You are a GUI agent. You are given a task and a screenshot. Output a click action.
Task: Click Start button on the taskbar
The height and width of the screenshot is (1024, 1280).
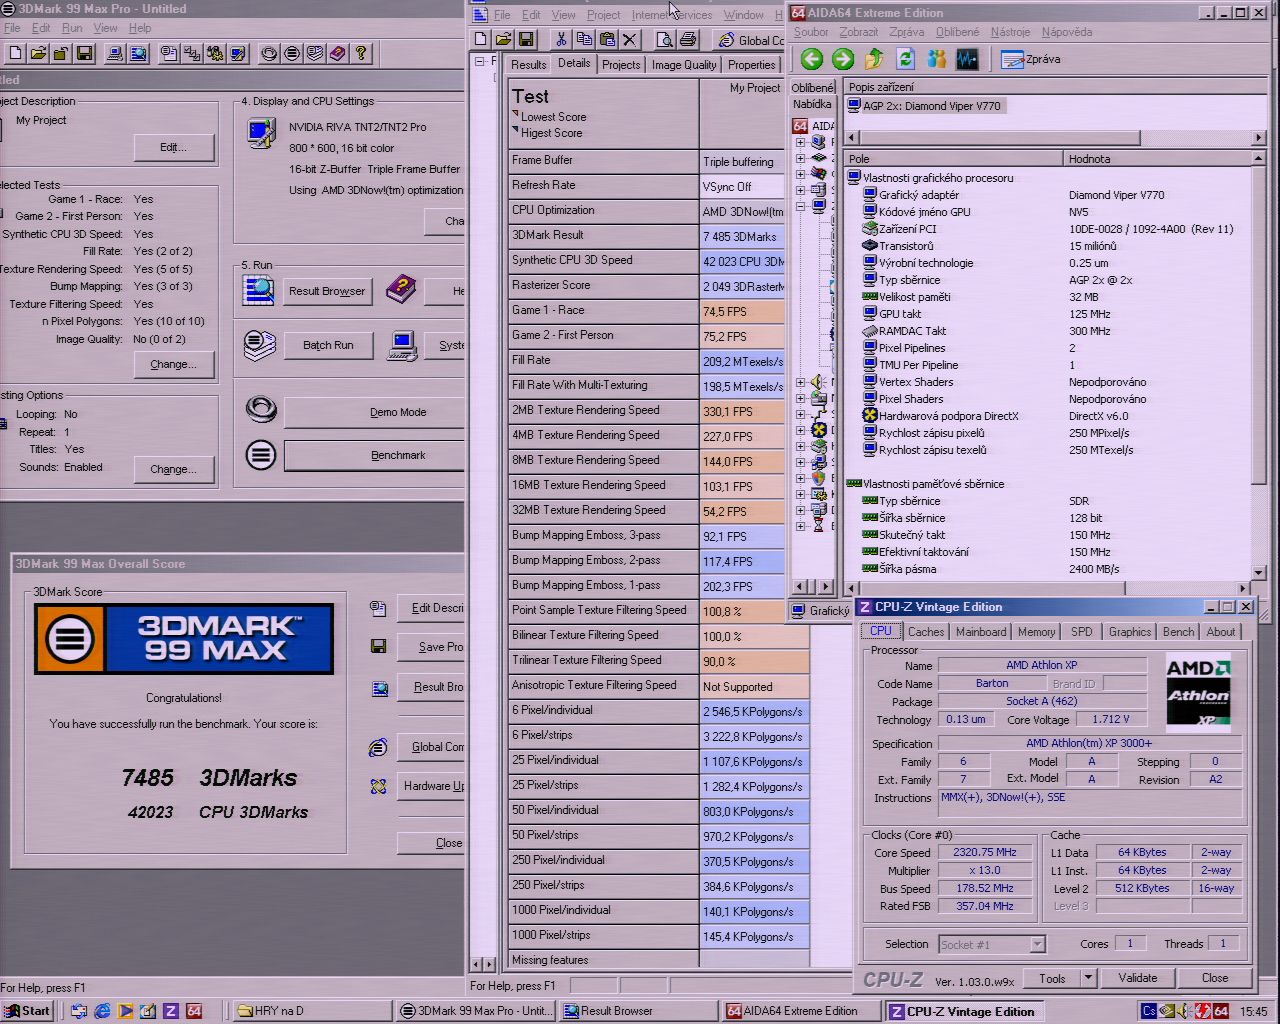tap(27, 1011)
